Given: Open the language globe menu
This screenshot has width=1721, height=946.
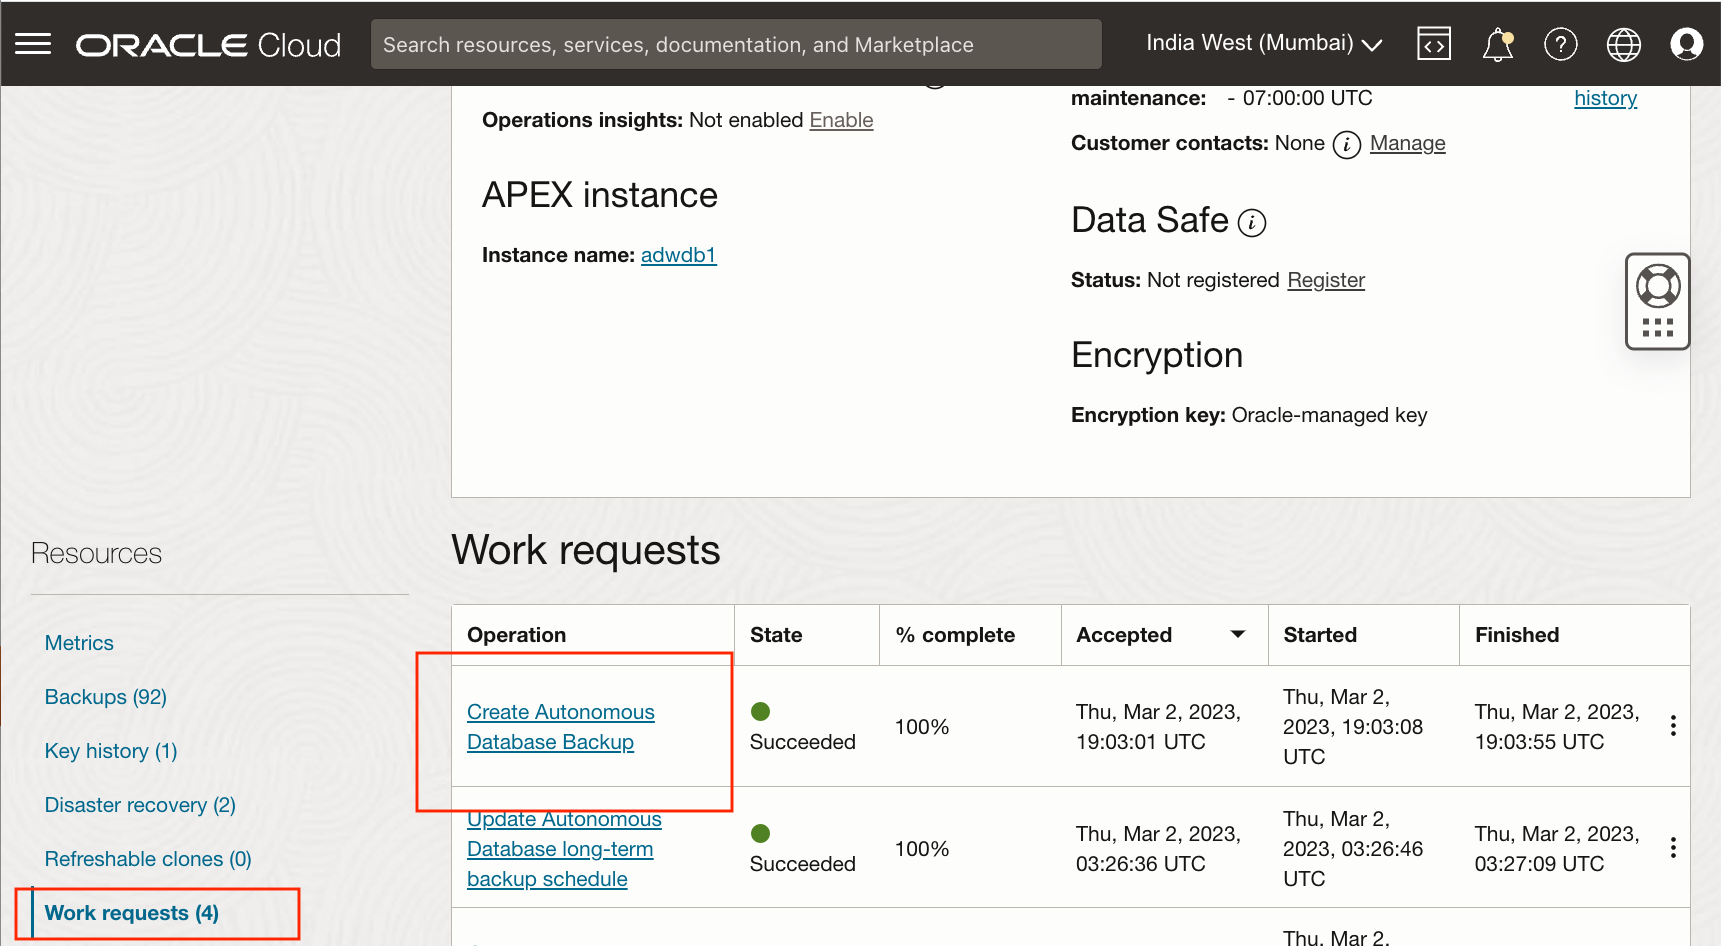Looking at the screenshot, I should click(x=1623, y=44).
